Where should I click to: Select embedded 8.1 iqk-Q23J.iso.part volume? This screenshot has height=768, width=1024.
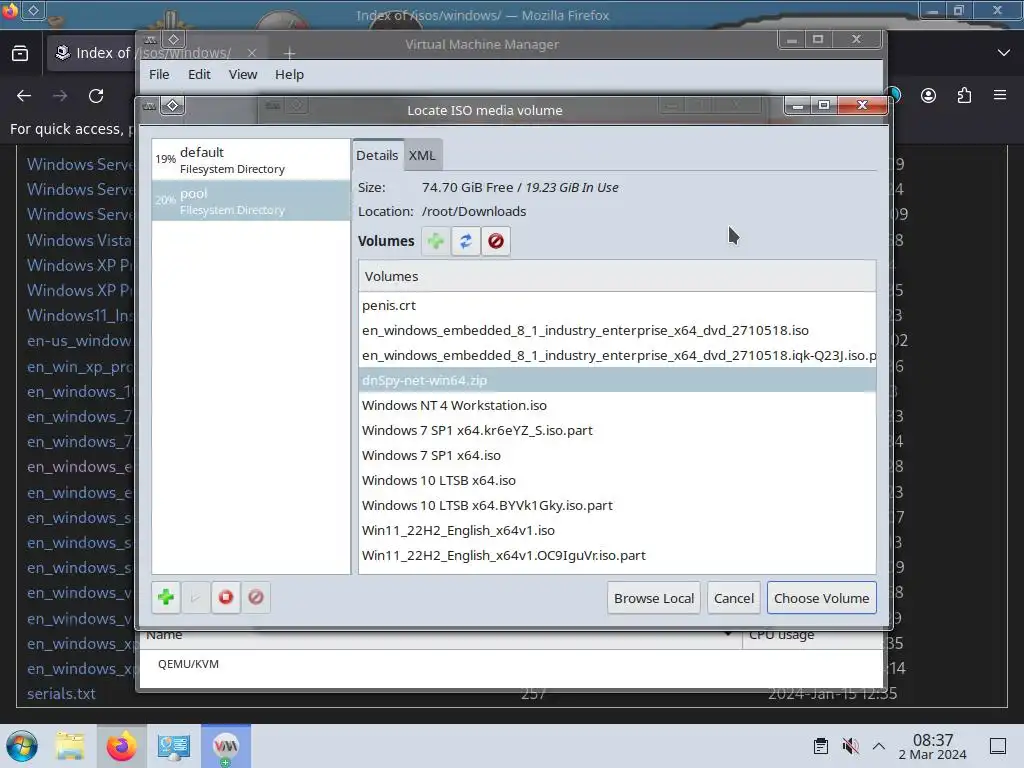tap(617, 355)
